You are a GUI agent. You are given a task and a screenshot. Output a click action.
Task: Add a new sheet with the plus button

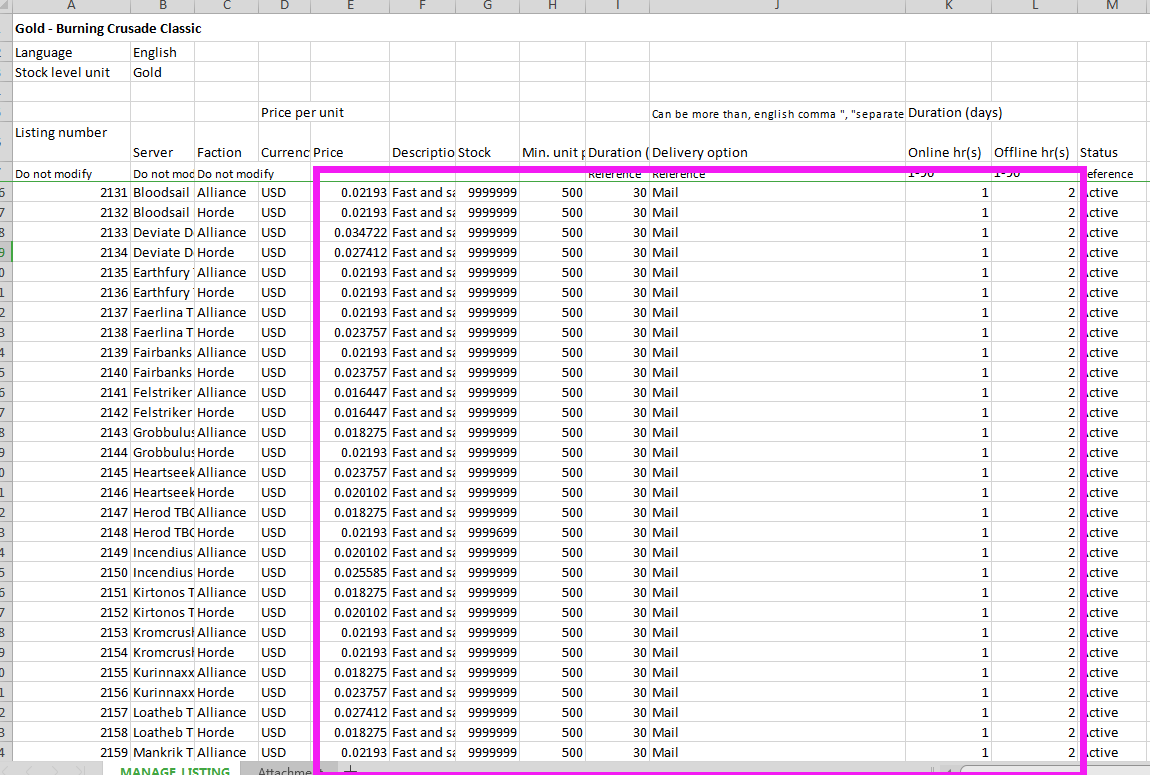tap(351, 770)
